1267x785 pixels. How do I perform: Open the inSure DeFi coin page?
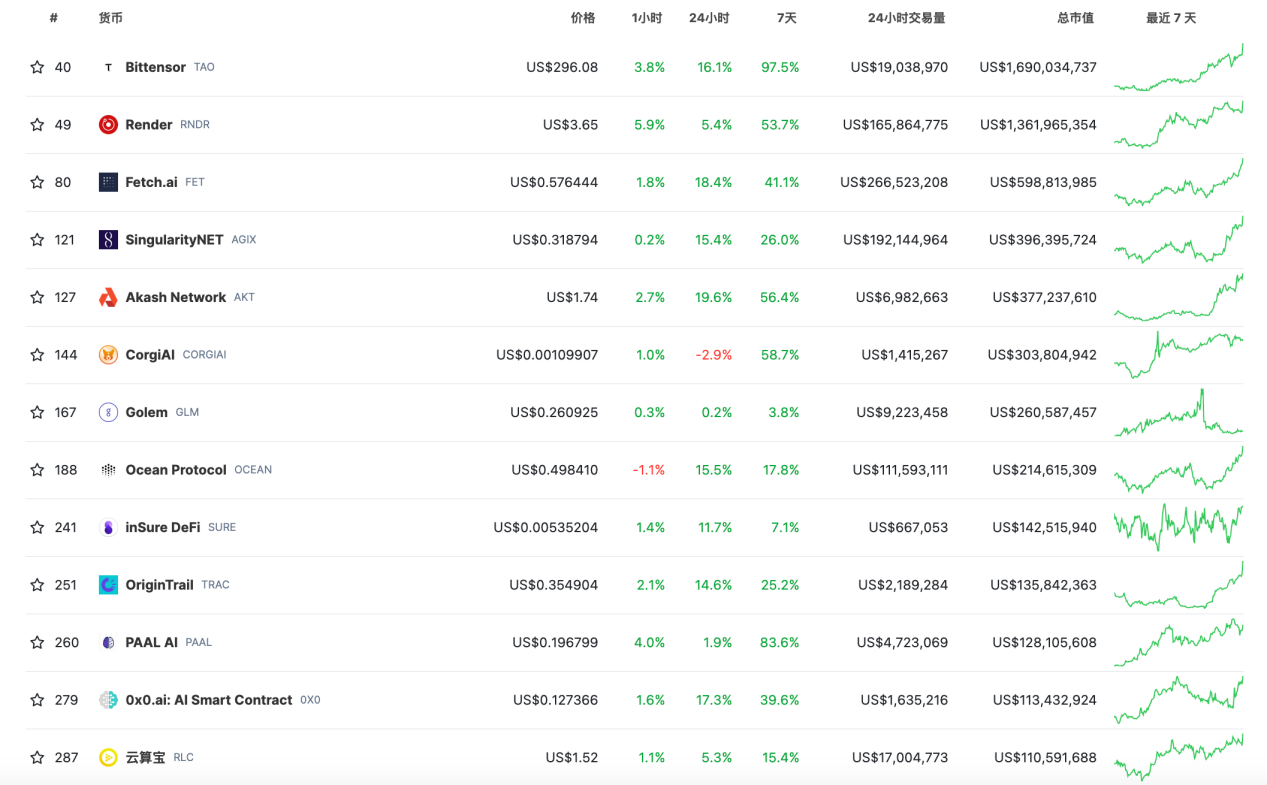(x=162, y=527)
